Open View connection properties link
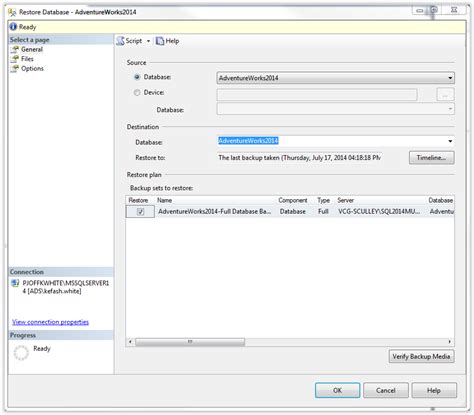 point(50,322)
